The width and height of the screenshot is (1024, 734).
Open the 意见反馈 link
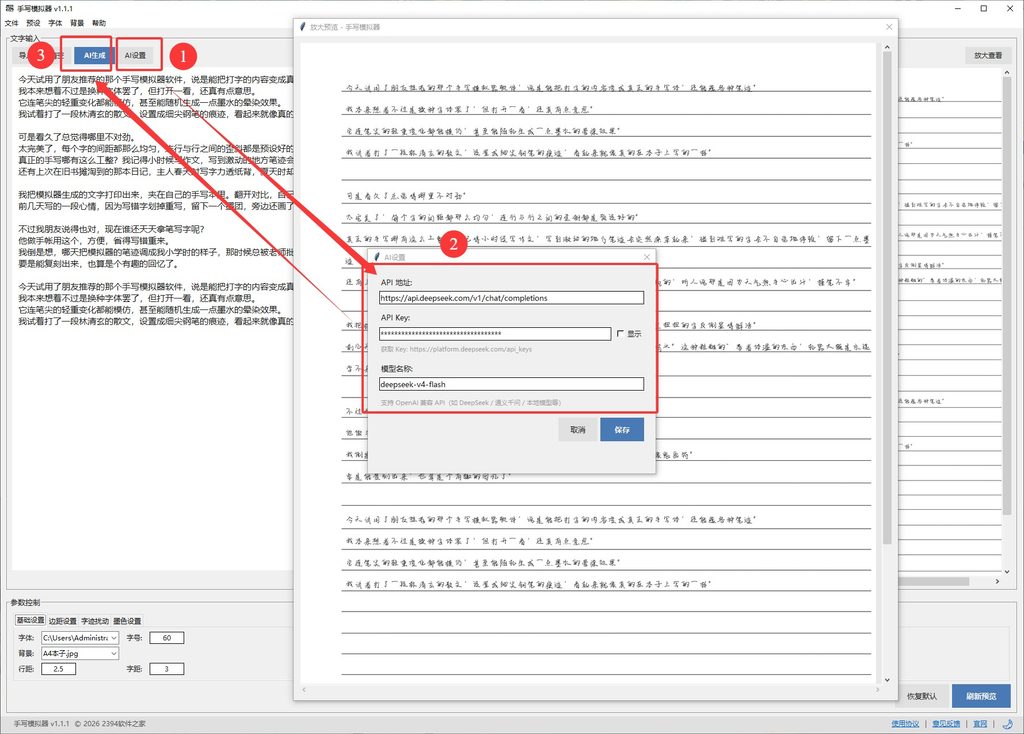pyautogui.click(x=946, y=724)
